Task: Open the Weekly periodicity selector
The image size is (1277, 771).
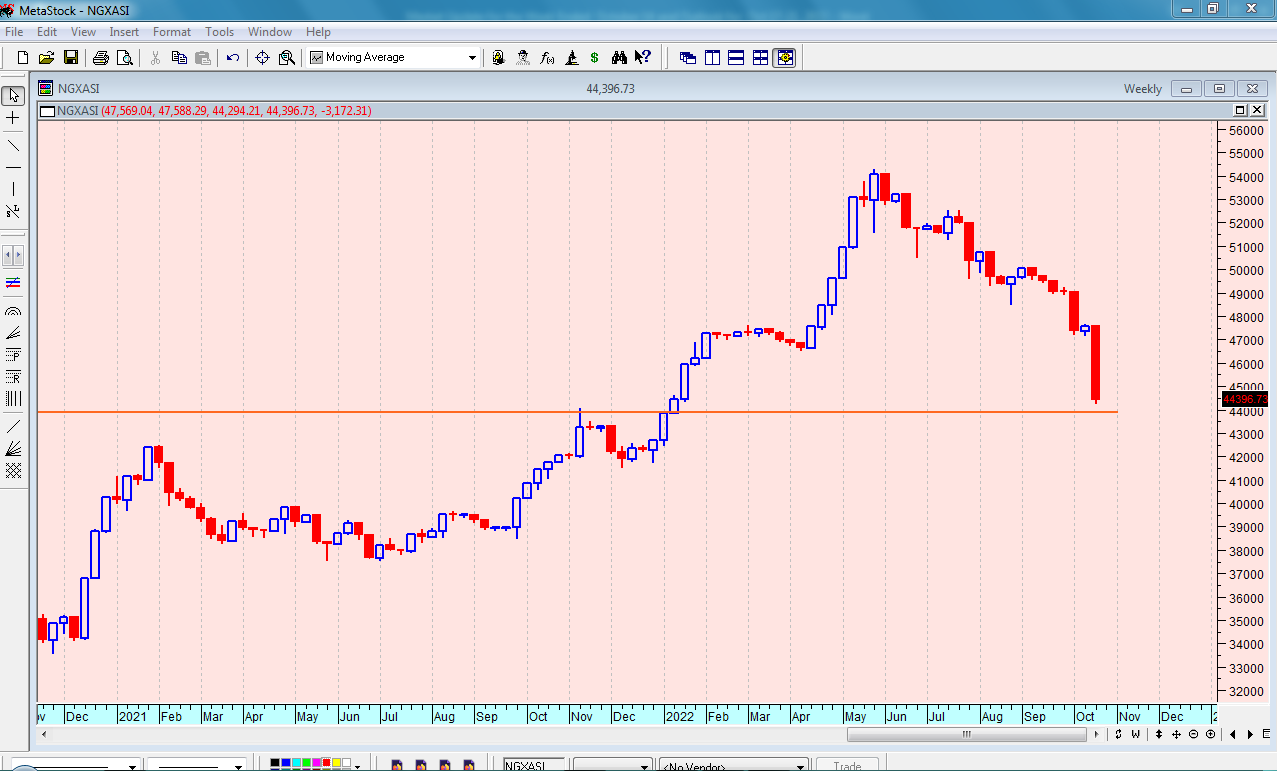Action: click(x=1142, y=89)
